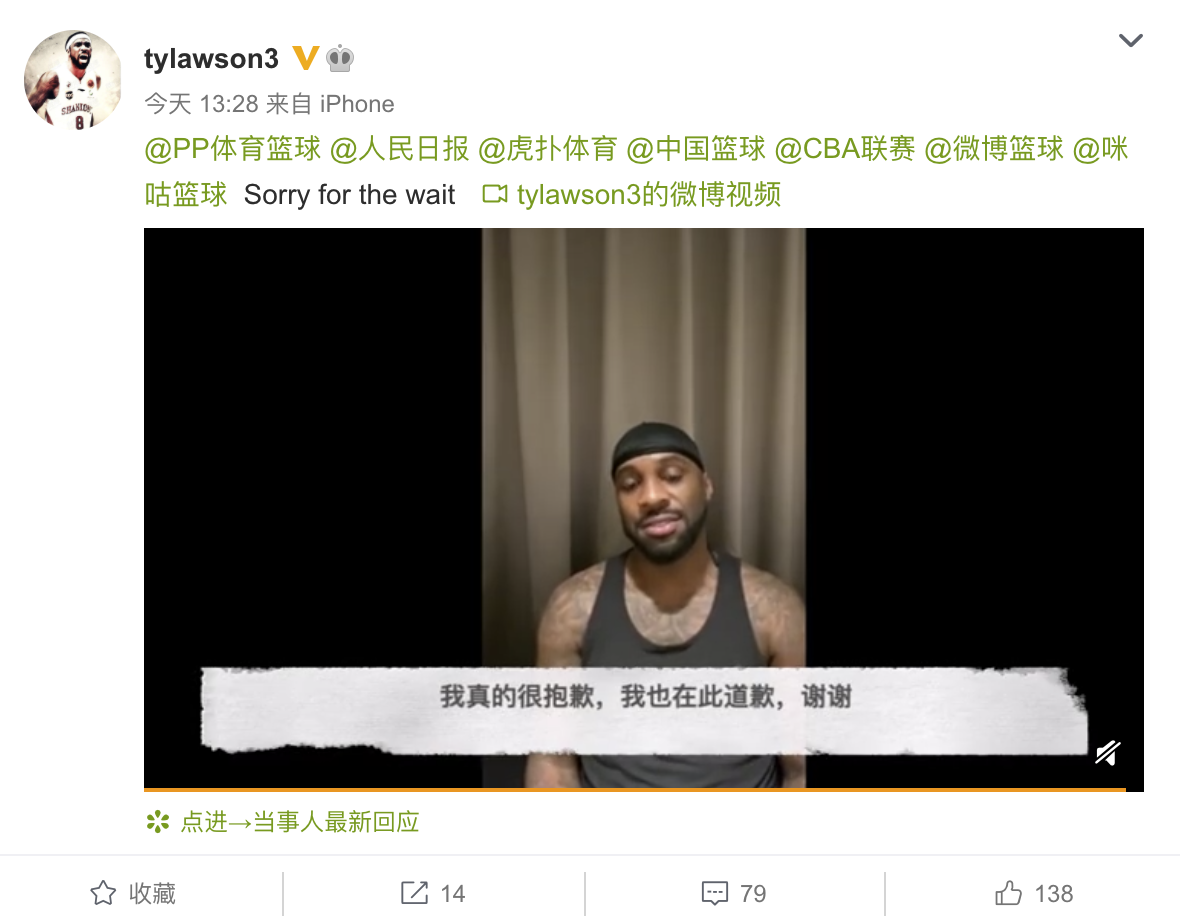Open the @PP体育篮球 mention
The height and width of the screenshot is (924, 1180).
pyautogui.click(x=233, y=149)
